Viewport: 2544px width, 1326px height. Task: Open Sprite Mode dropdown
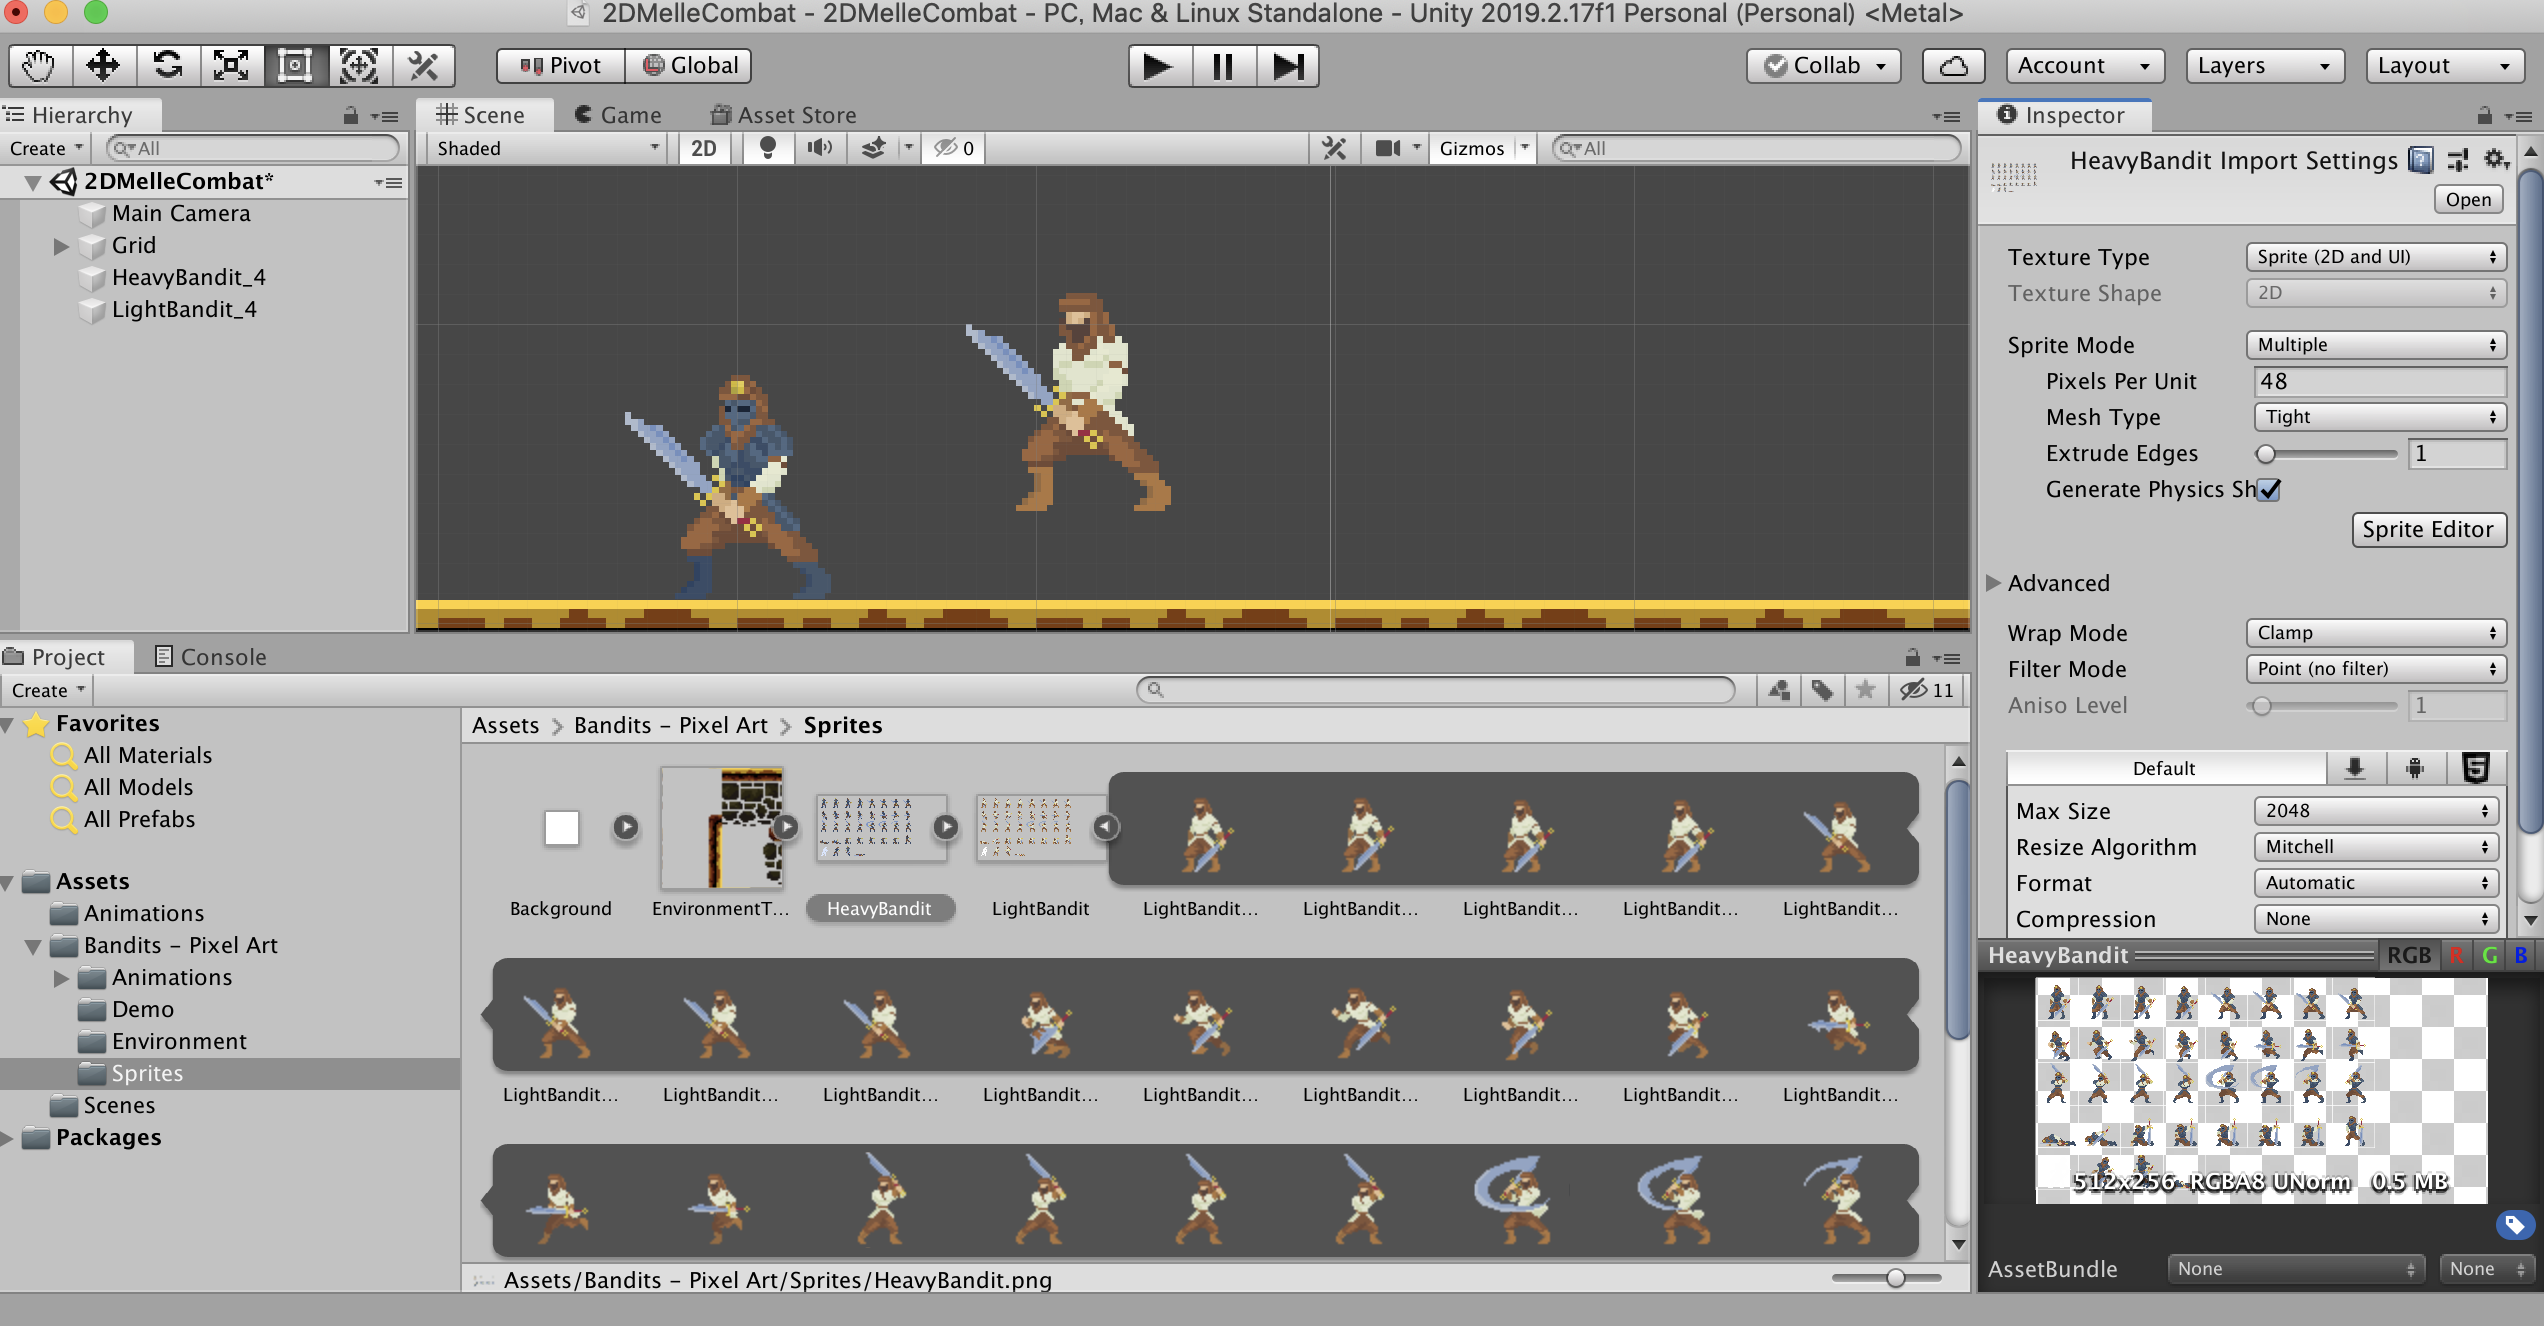click(2375, 345)
